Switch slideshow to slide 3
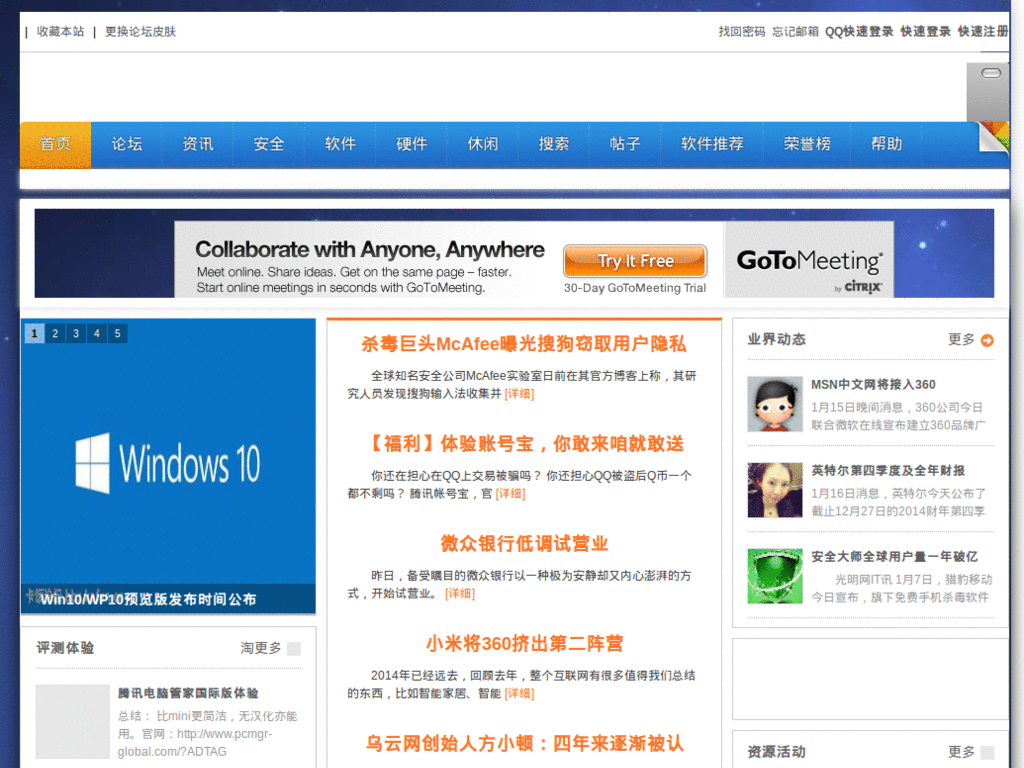This screenshot has width=1024, height=768. pyautogui.click(x=76, y=334)
